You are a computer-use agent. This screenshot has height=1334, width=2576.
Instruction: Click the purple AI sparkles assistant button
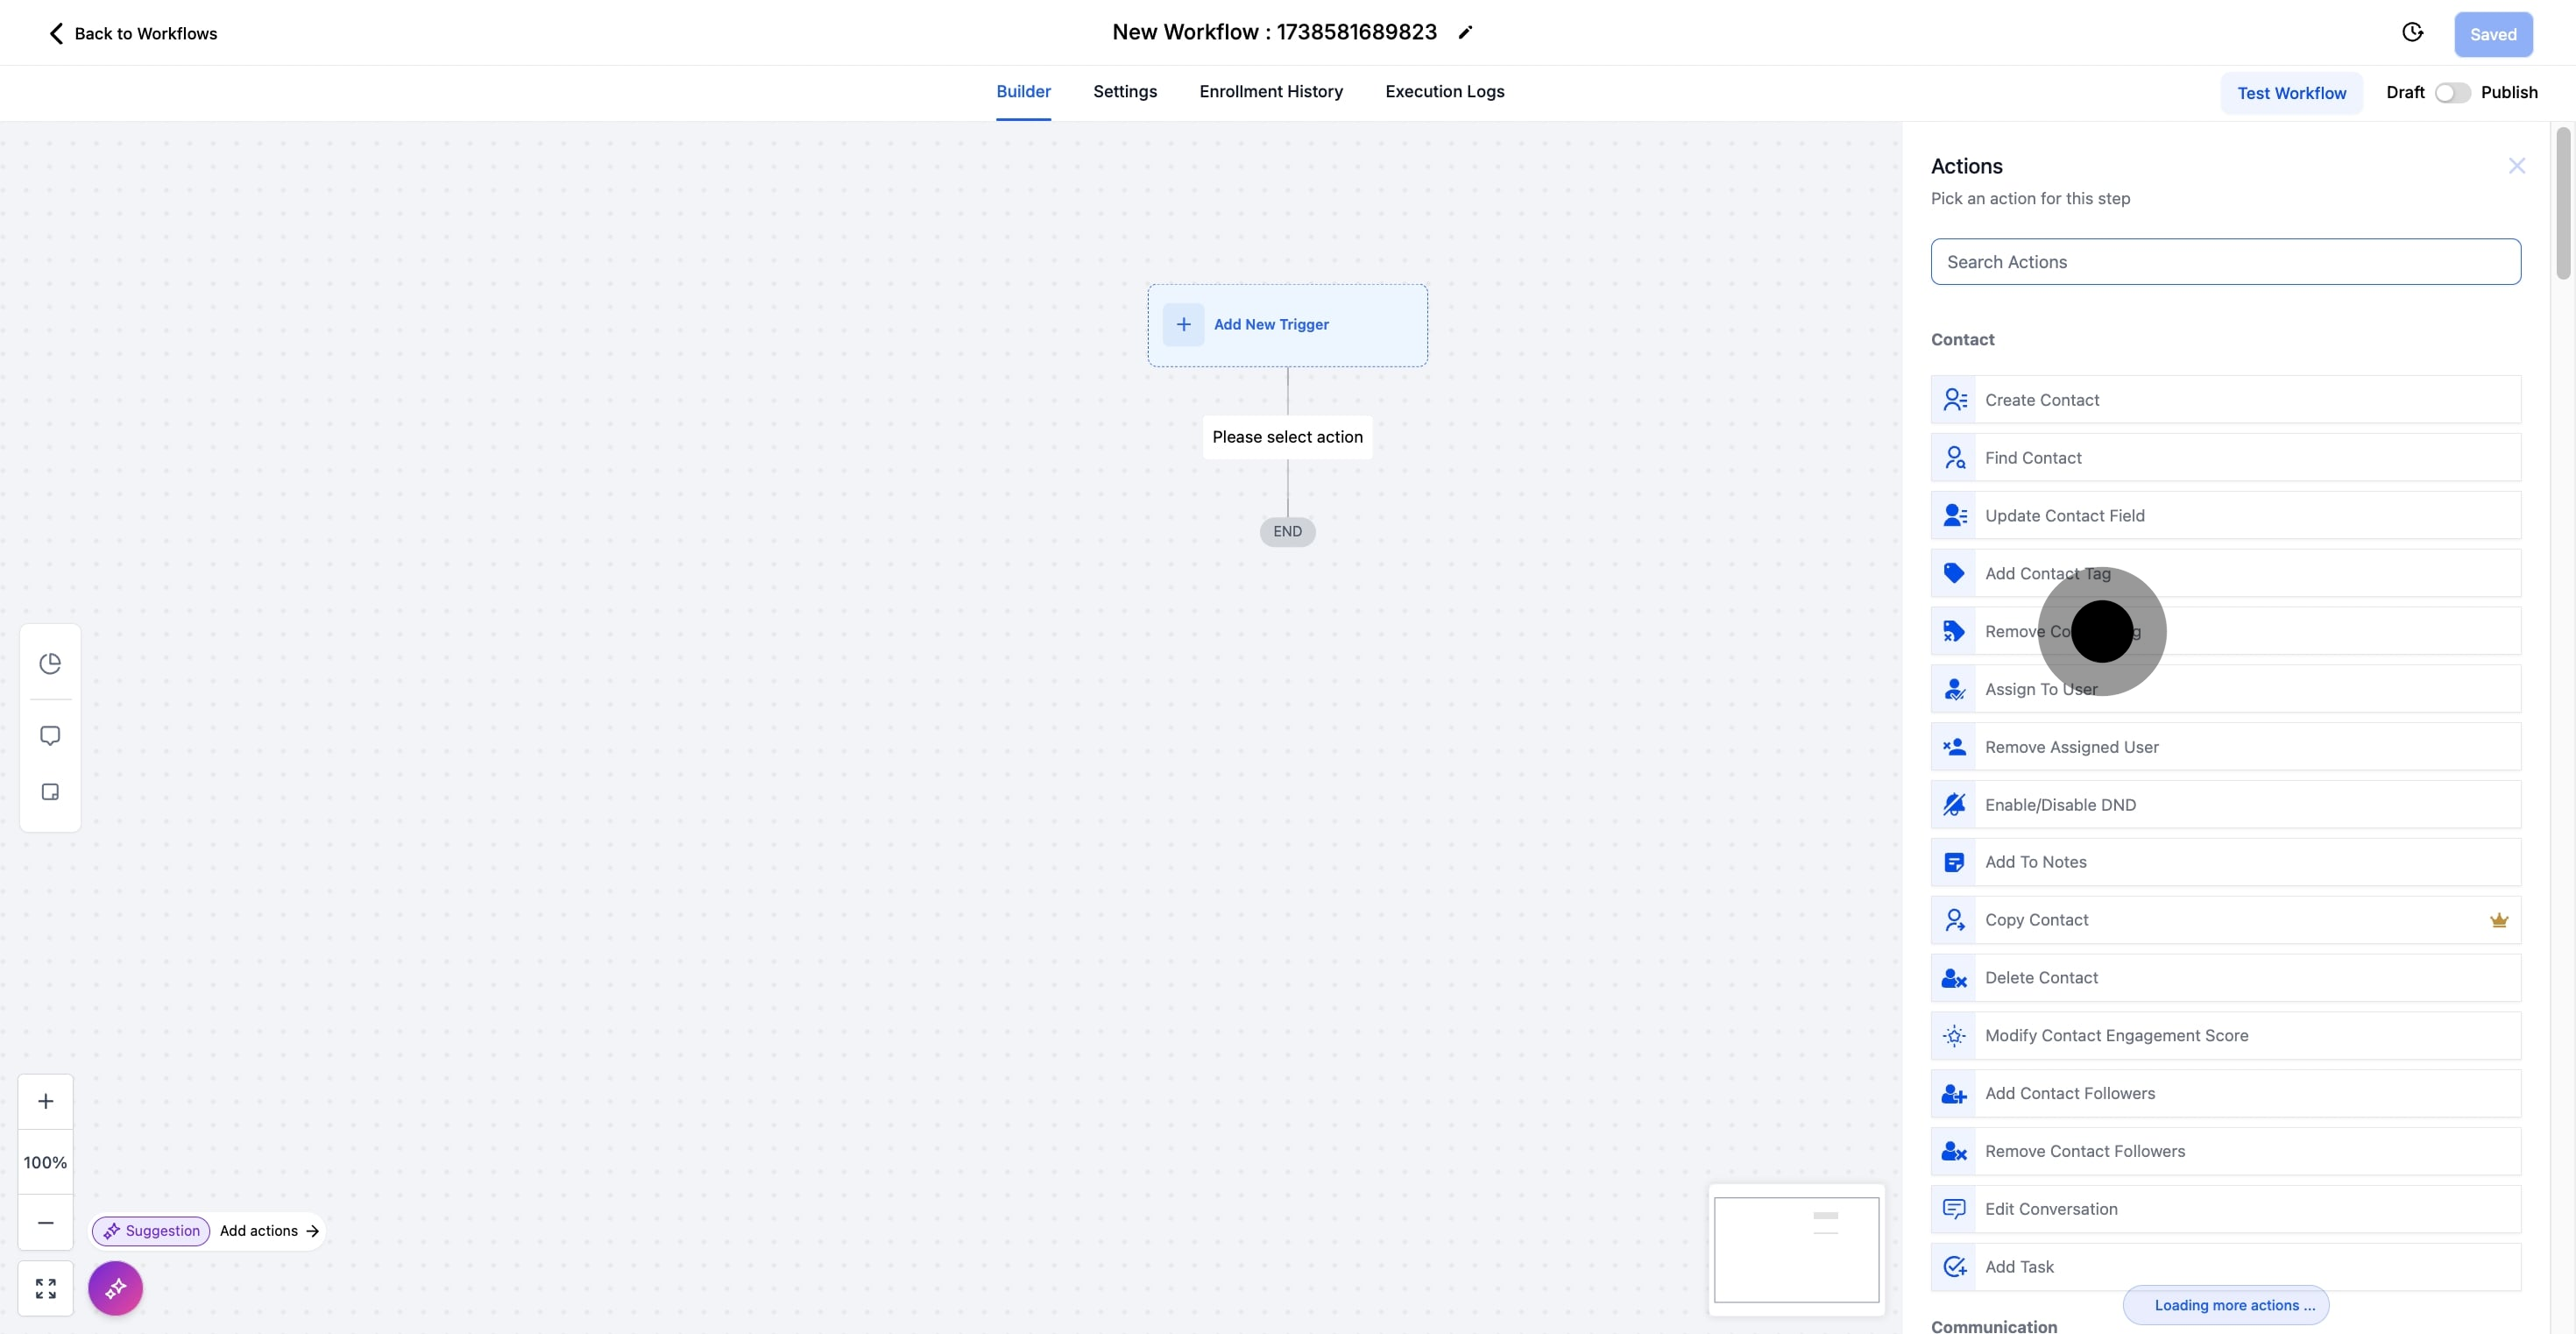pos(115,1288)
